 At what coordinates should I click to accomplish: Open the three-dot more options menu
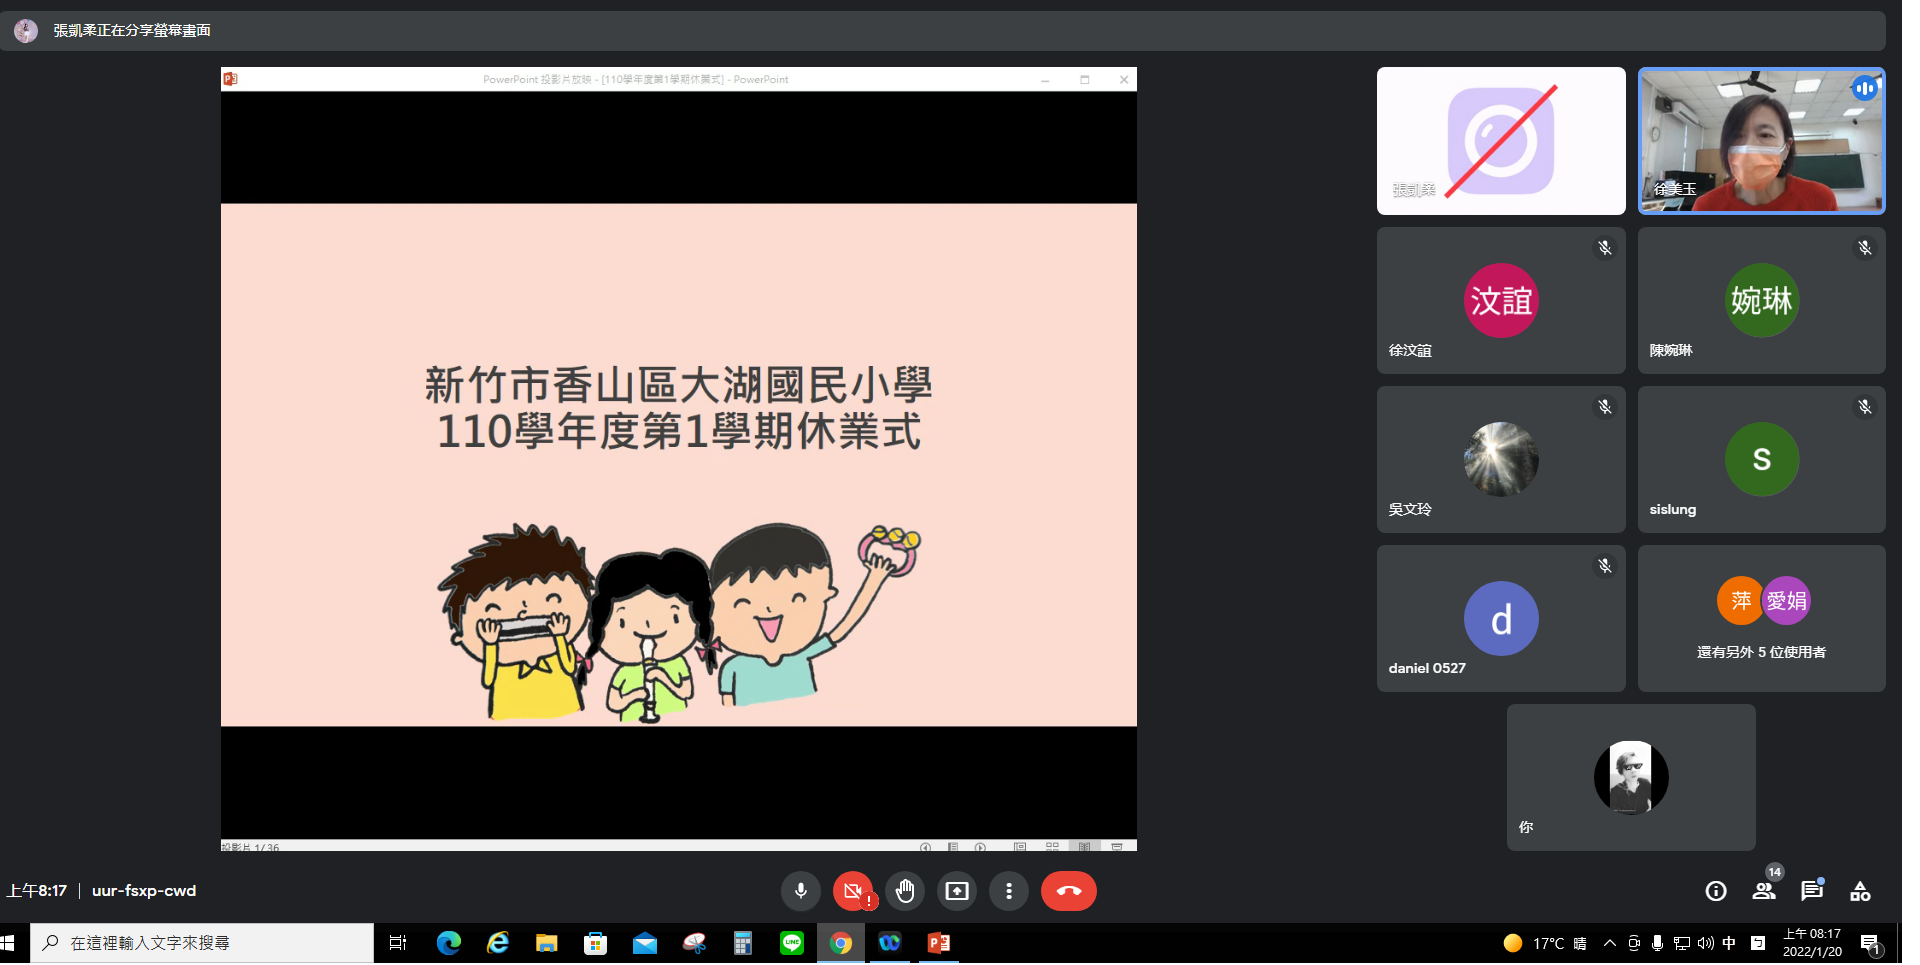click(1009, 891)
